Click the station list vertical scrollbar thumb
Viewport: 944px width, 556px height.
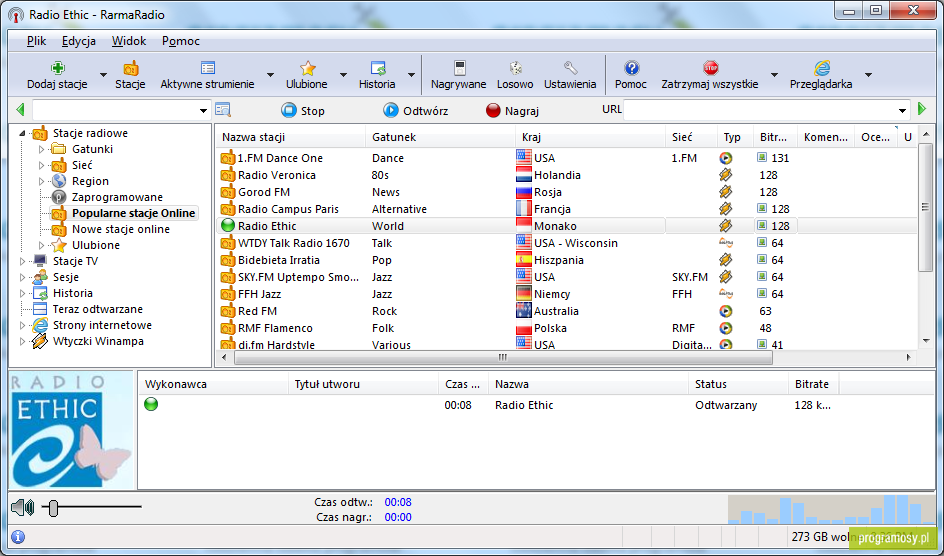pyautogui.click(x=925, y=208)
